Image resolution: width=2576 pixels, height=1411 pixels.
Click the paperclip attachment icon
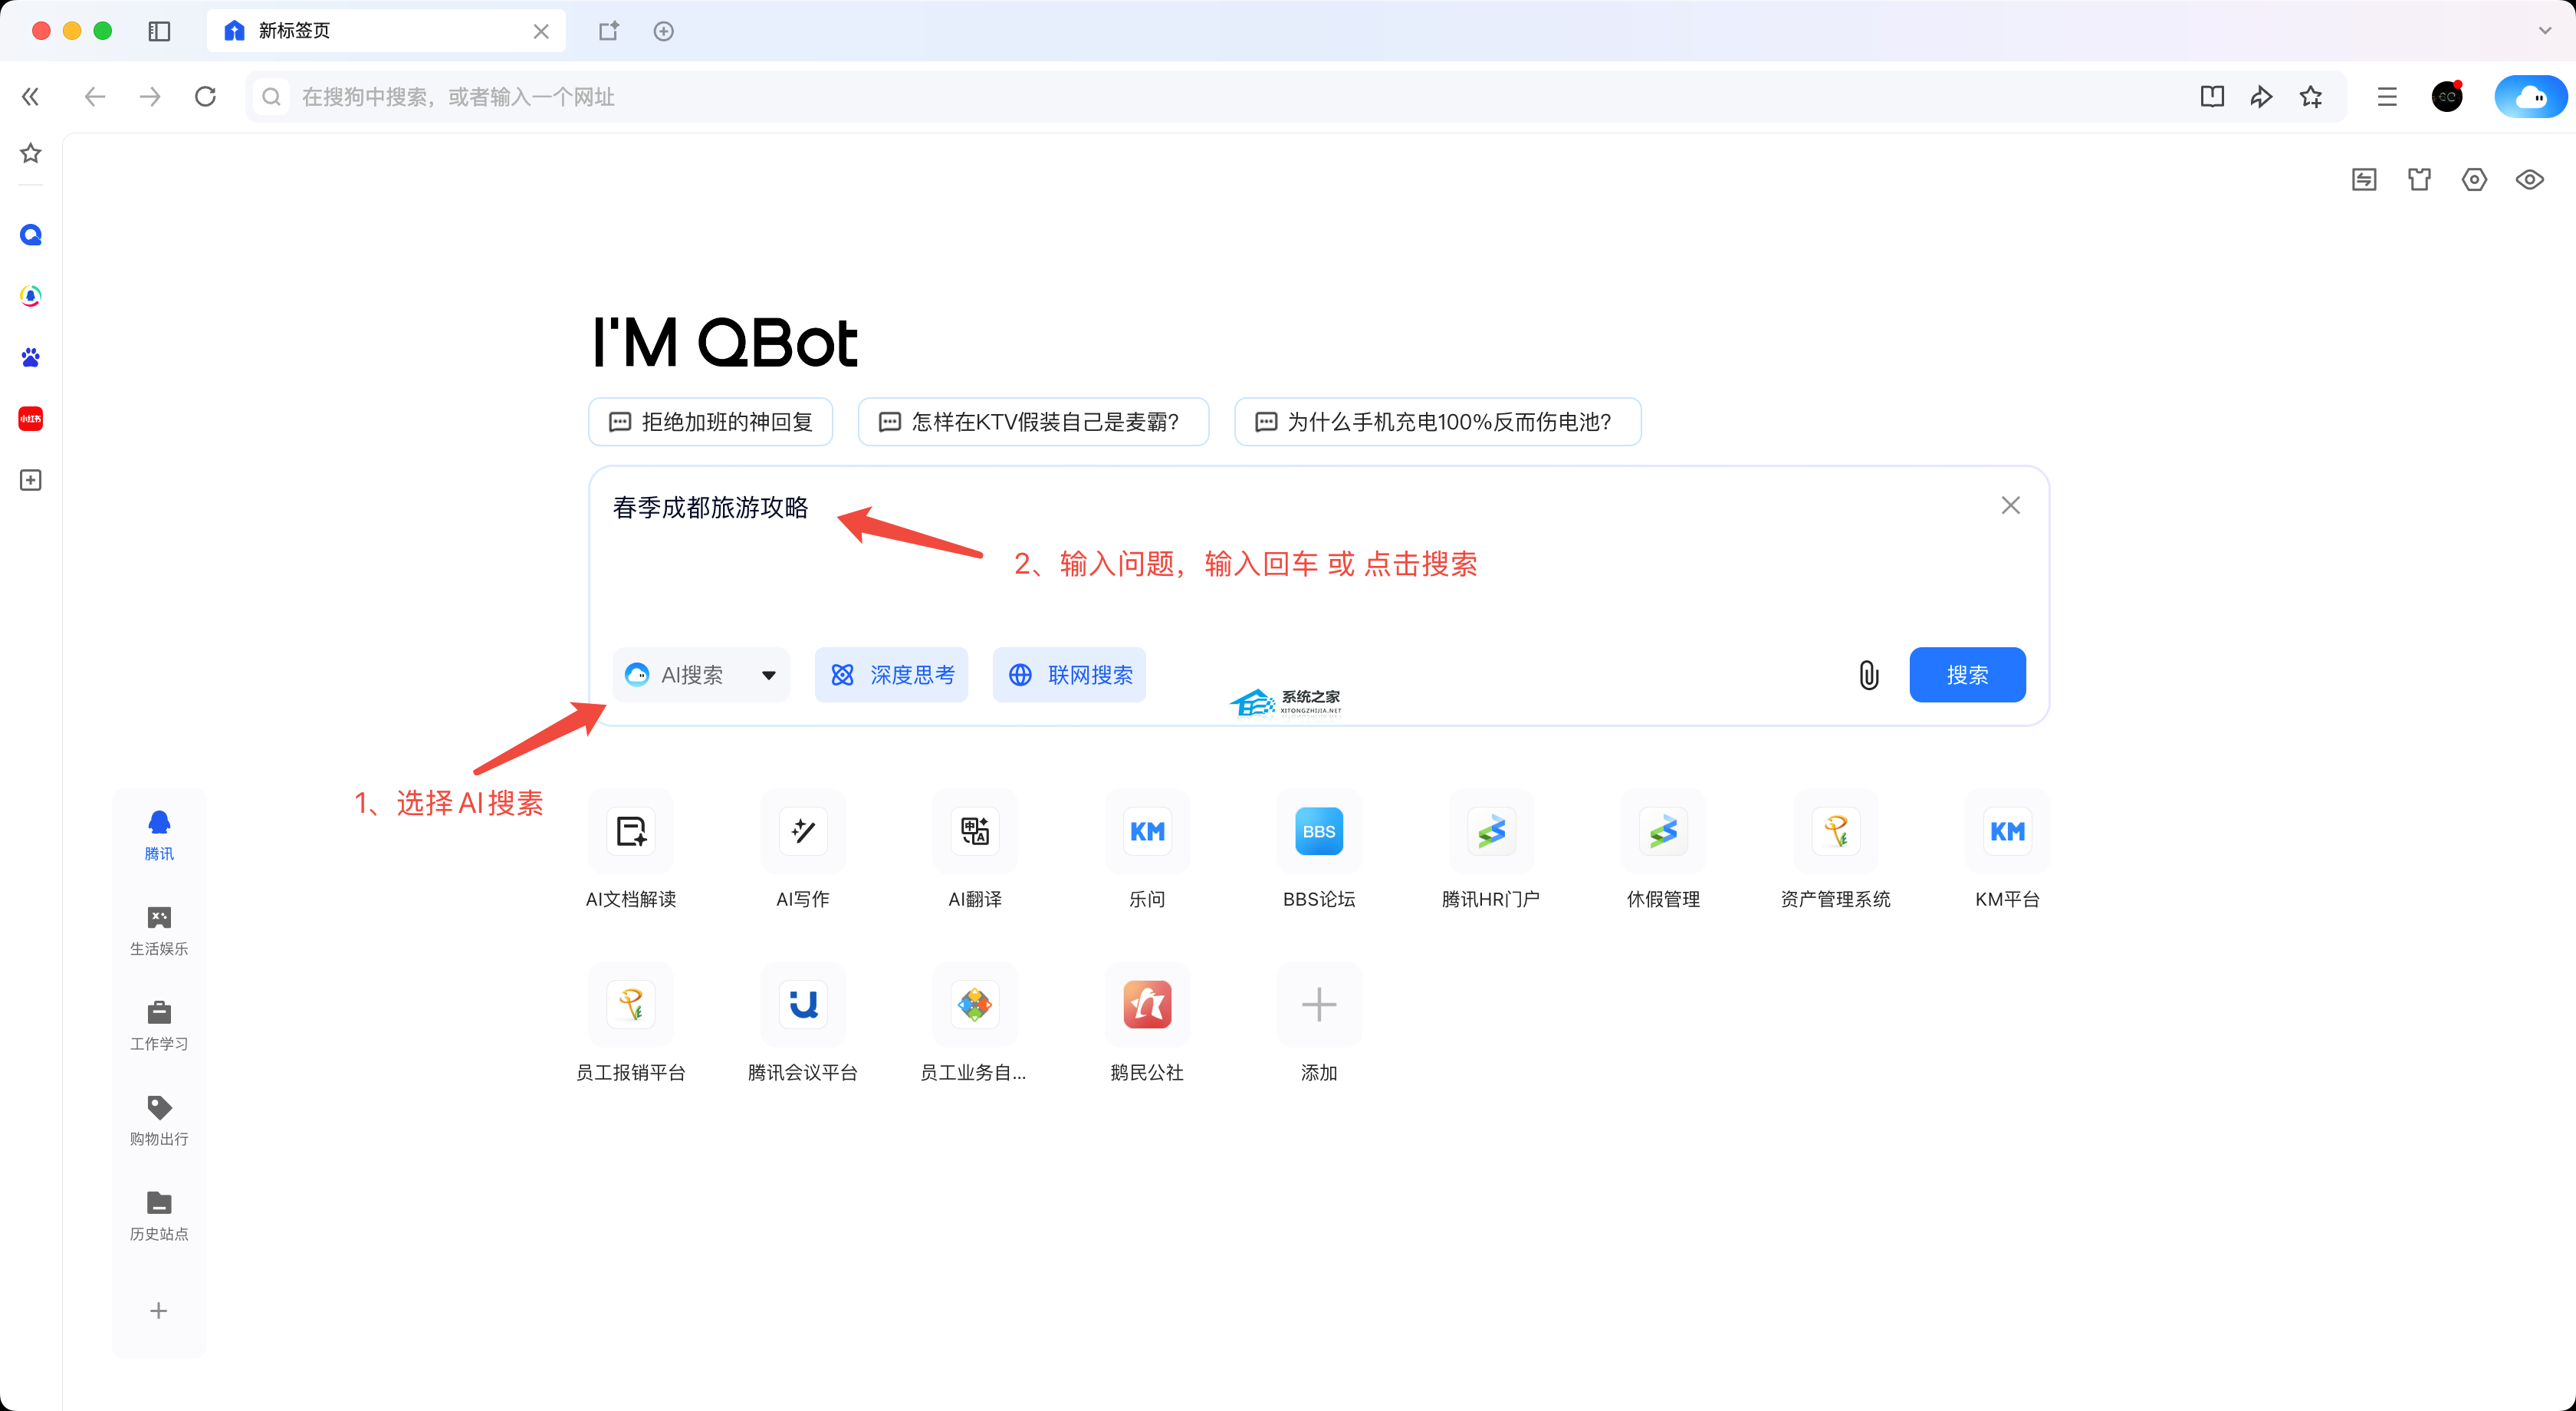point(1868,675)
